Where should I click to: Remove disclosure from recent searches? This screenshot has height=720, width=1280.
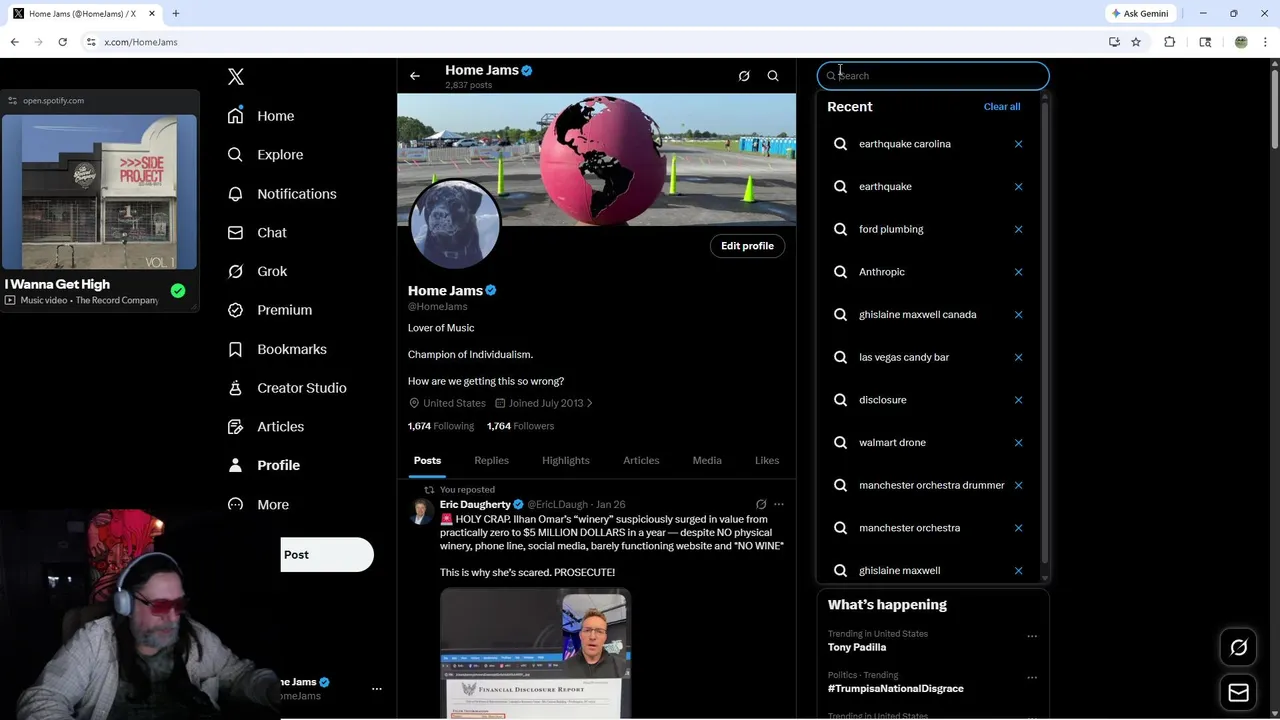coord(1018,400)
